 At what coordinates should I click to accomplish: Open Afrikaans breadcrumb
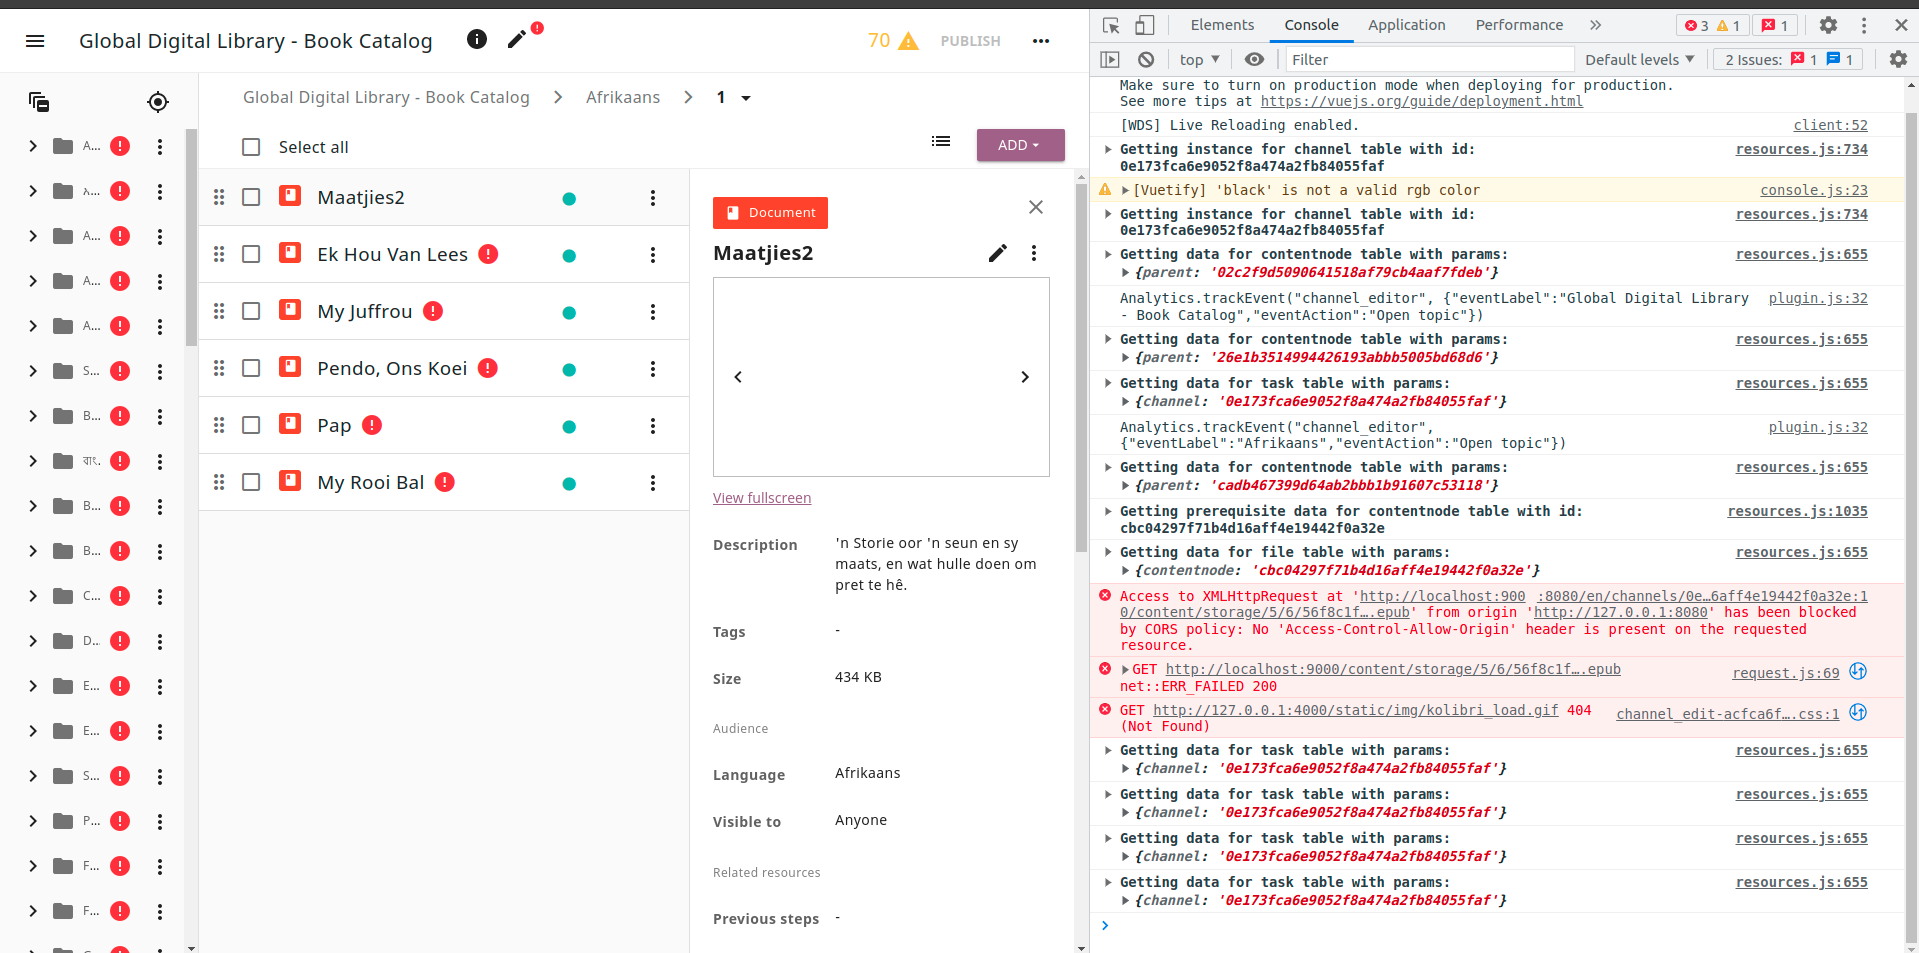623,97
